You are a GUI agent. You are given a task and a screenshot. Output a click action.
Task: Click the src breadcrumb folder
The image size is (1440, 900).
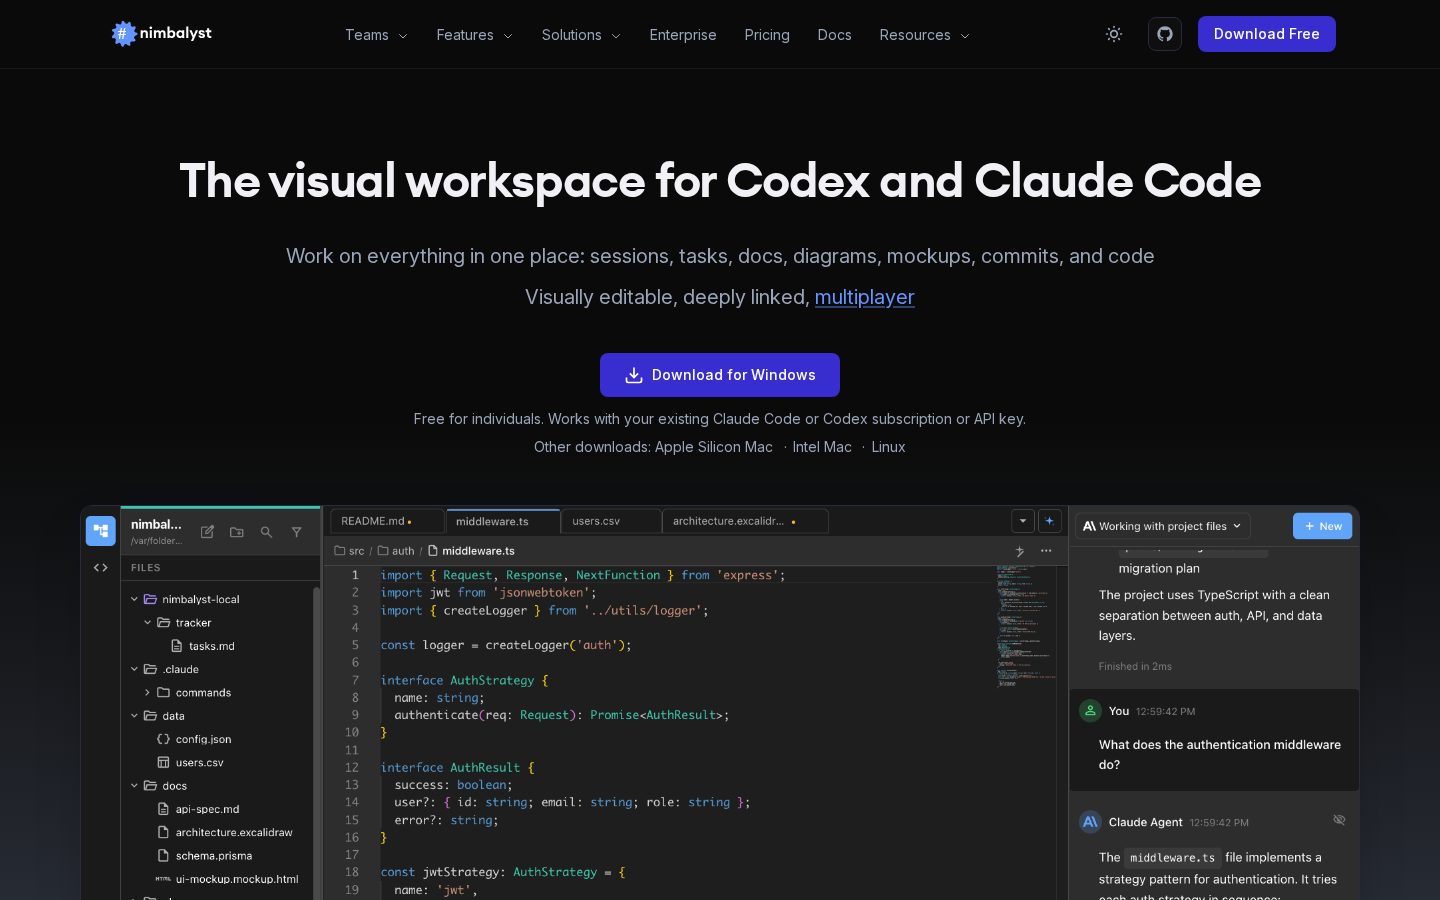(x=350, y=551)
